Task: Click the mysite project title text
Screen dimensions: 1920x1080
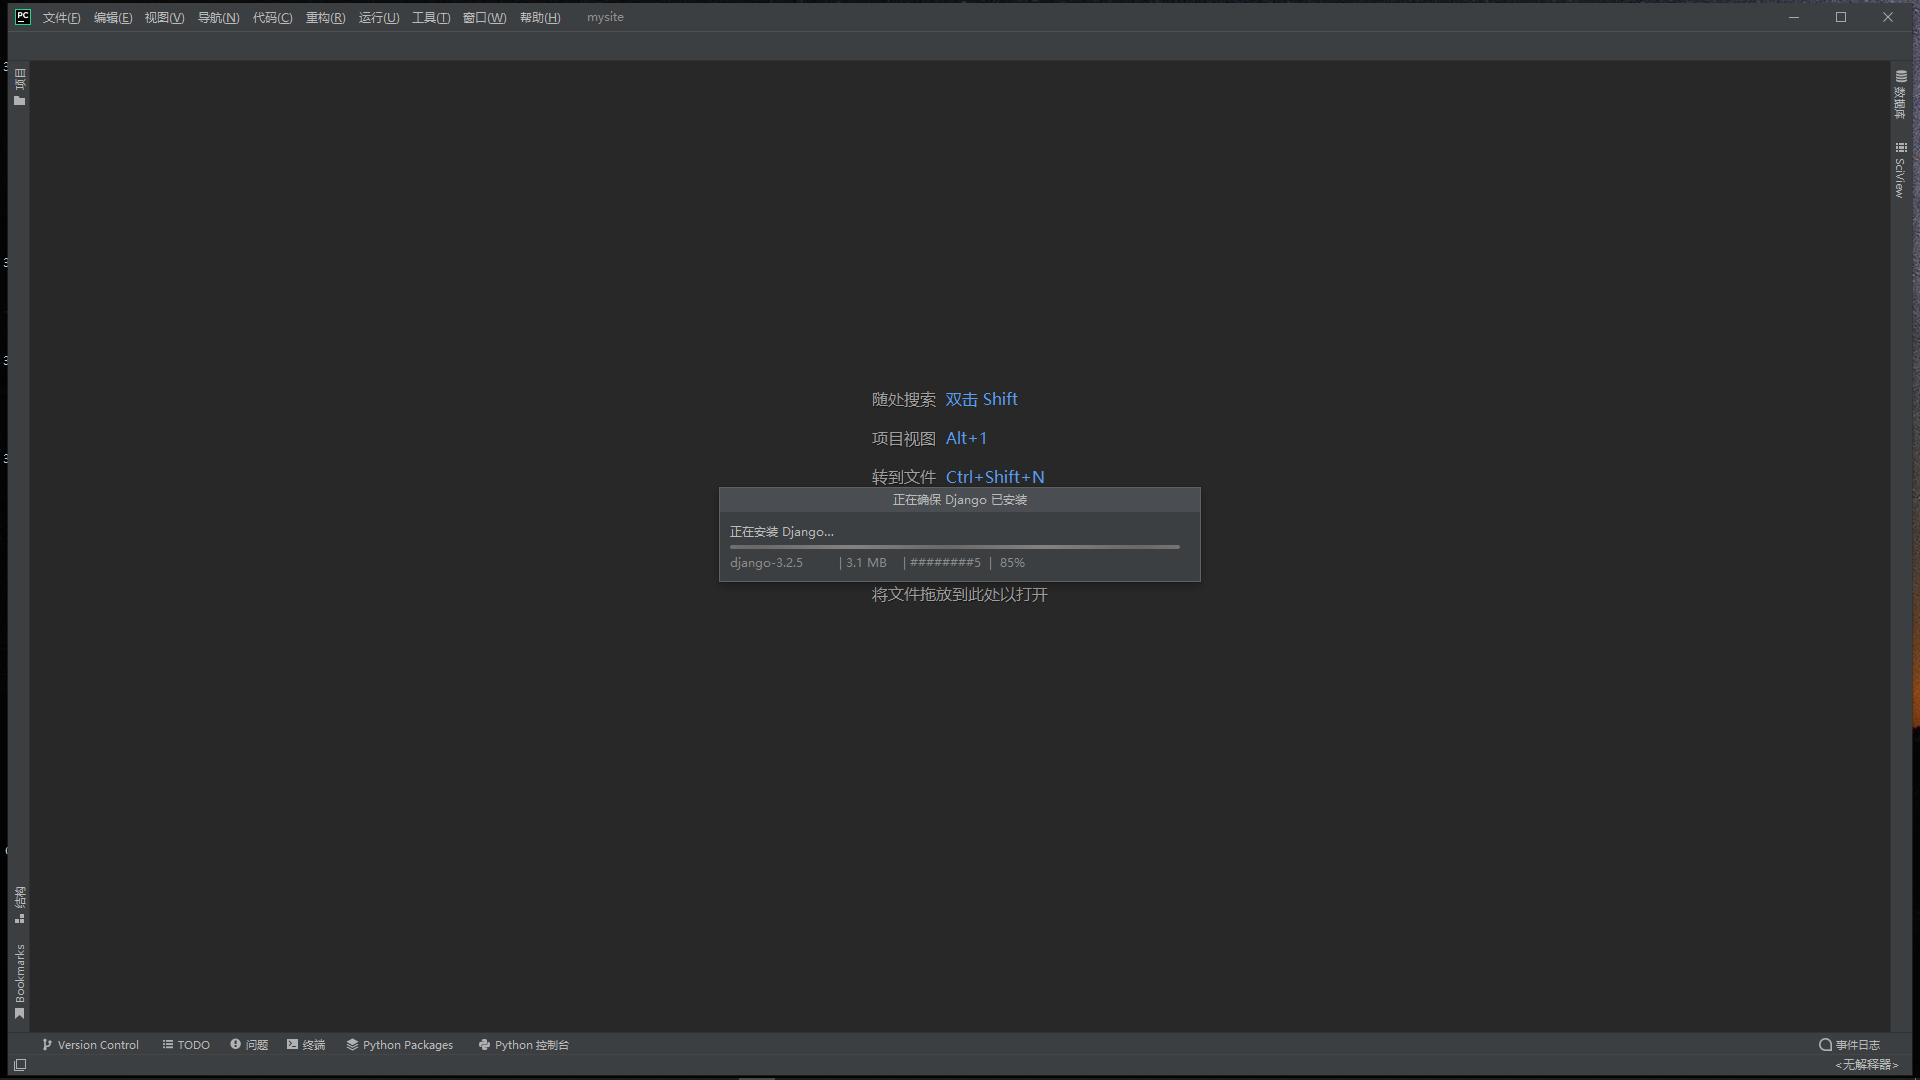Action: tap(605, 17)
